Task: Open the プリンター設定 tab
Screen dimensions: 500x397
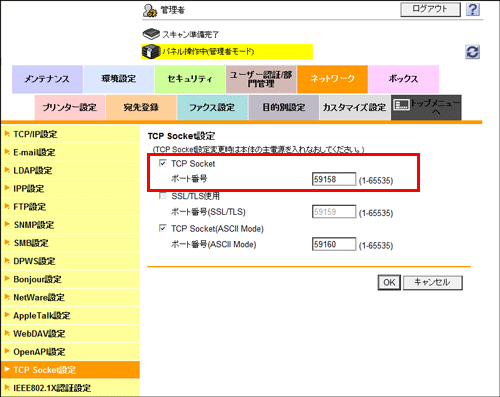Action: [70, 107]
